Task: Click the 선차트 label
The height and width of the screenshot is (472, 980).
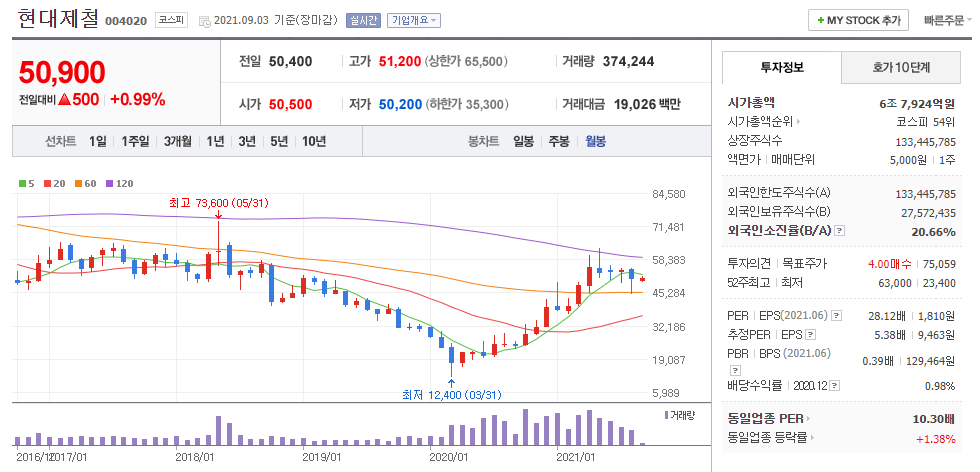Action: click(x=61, y=141)
